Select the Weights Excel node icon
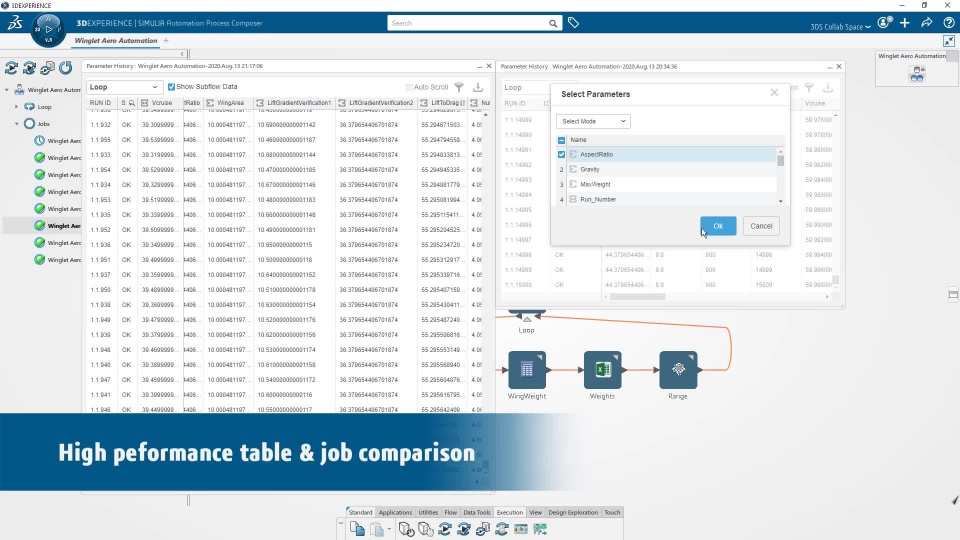 point(602,369)
